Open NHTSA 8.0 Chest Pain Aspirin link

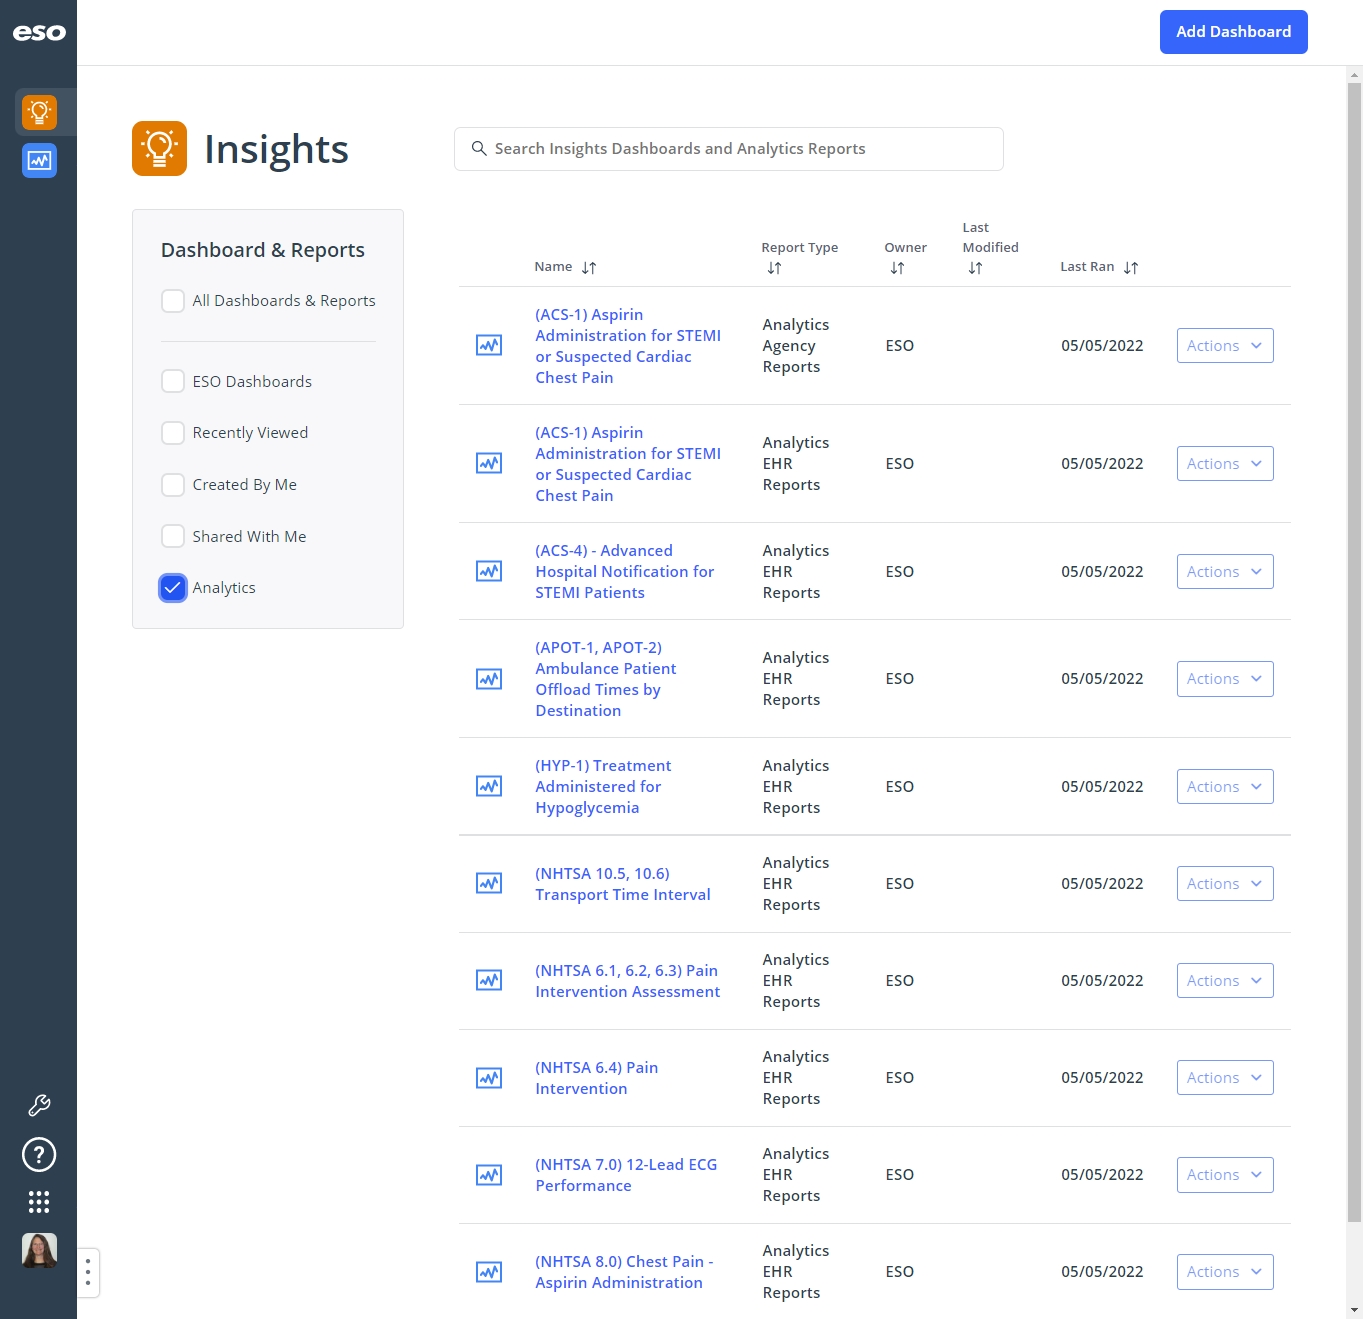point(624,1272)
